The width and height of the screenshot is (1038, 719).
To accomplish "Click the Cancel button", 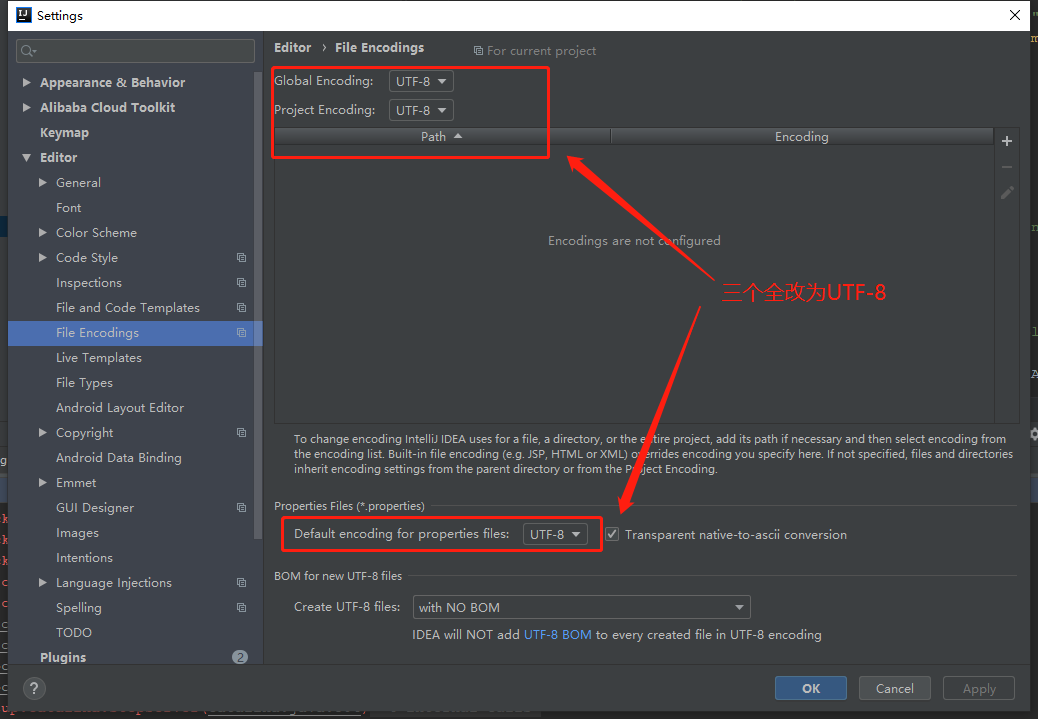I will coord(894,689).
